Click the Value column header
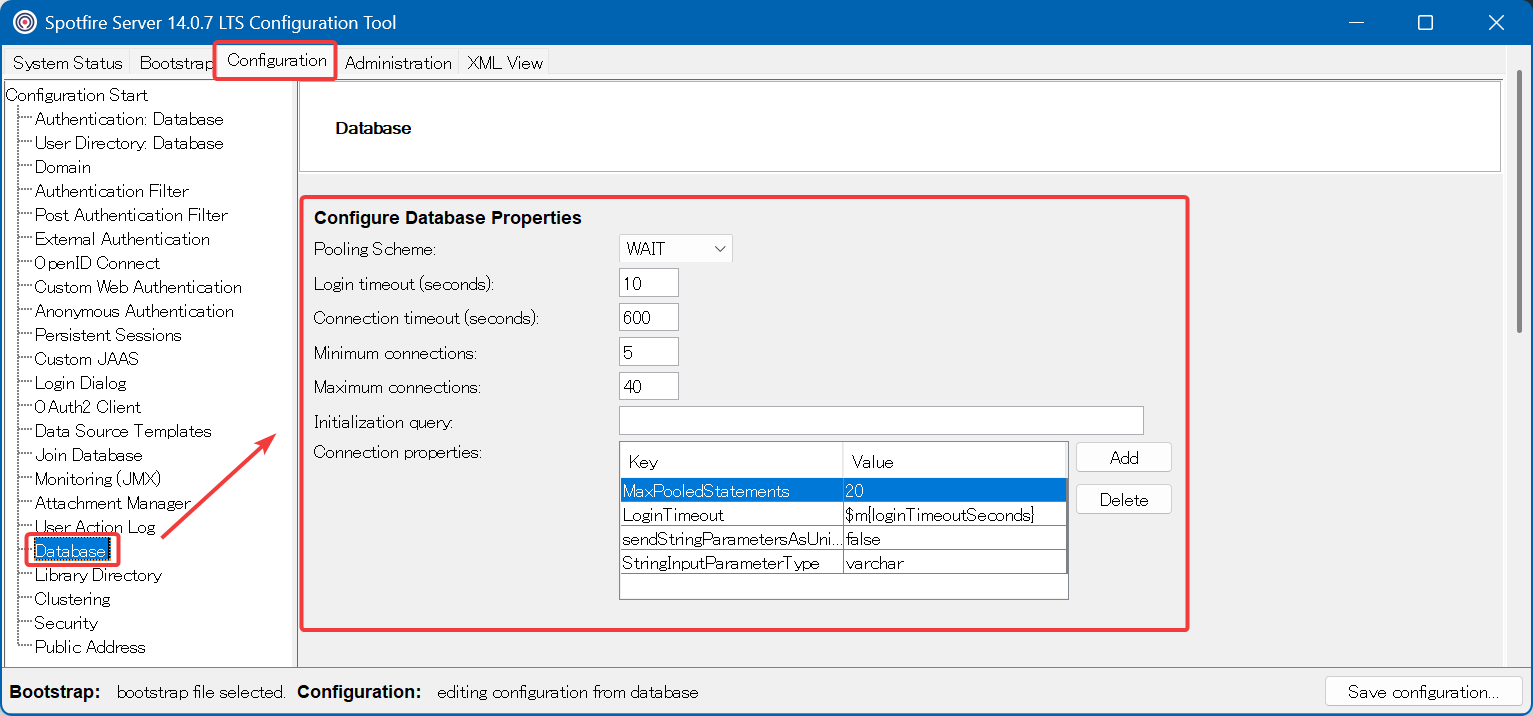 coord(955,461)
